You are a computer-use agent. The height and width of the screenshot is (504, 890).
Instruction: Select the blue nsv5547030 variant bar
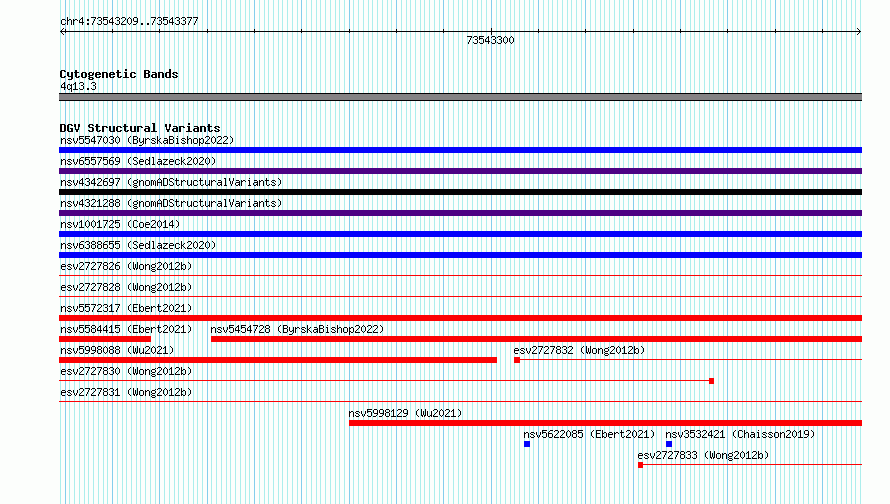click(460, 150)
